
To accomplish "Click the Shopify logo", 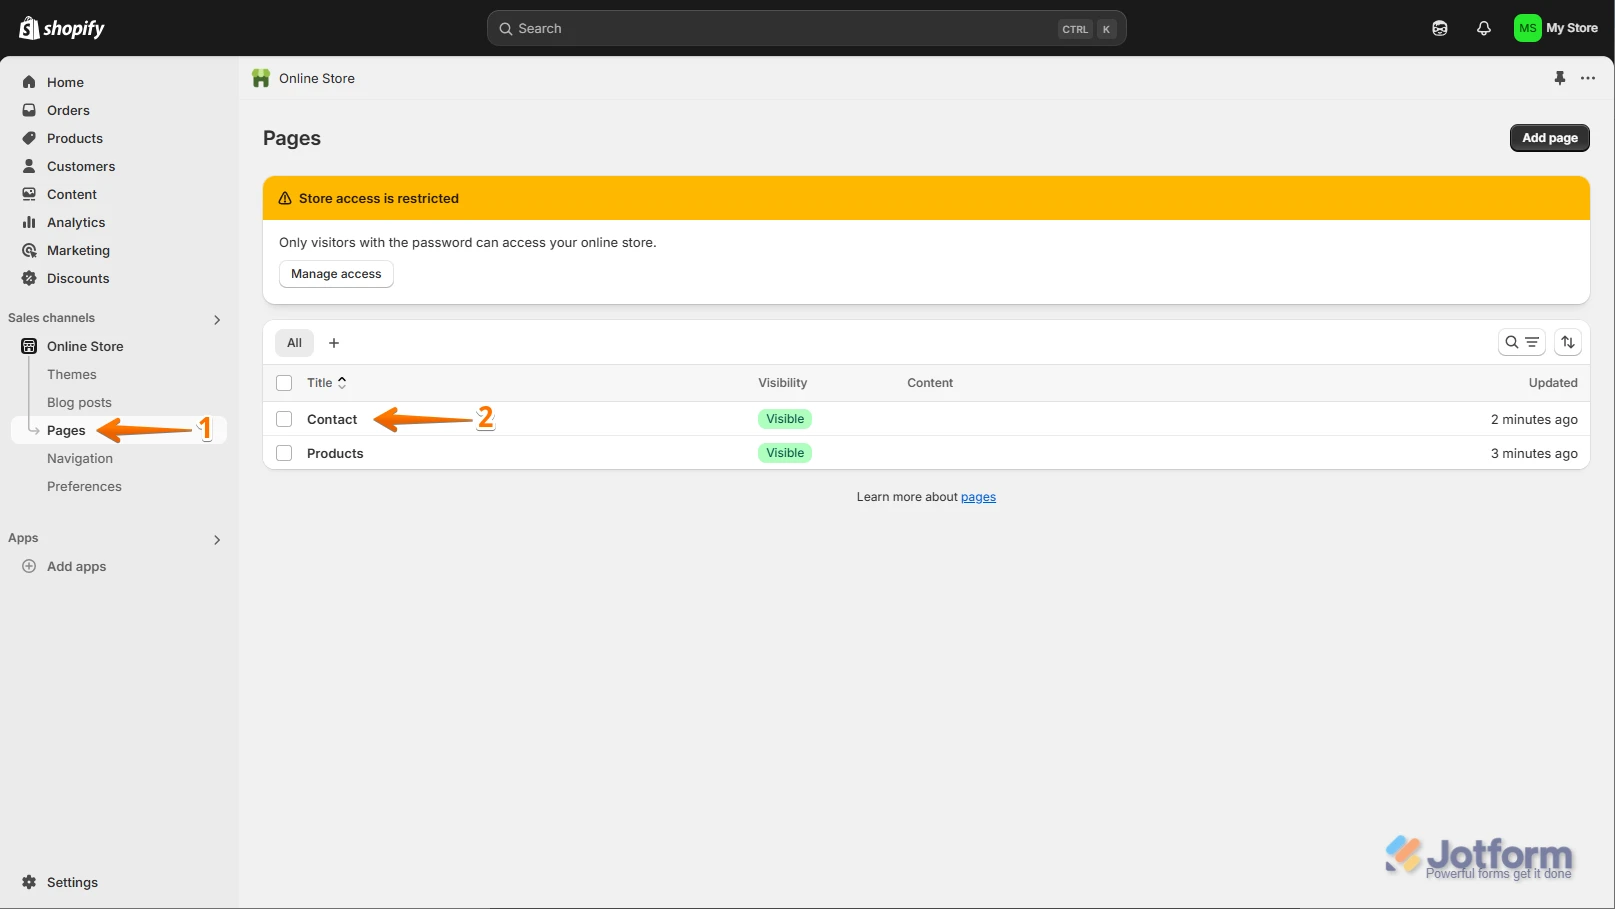I will 60,27.
